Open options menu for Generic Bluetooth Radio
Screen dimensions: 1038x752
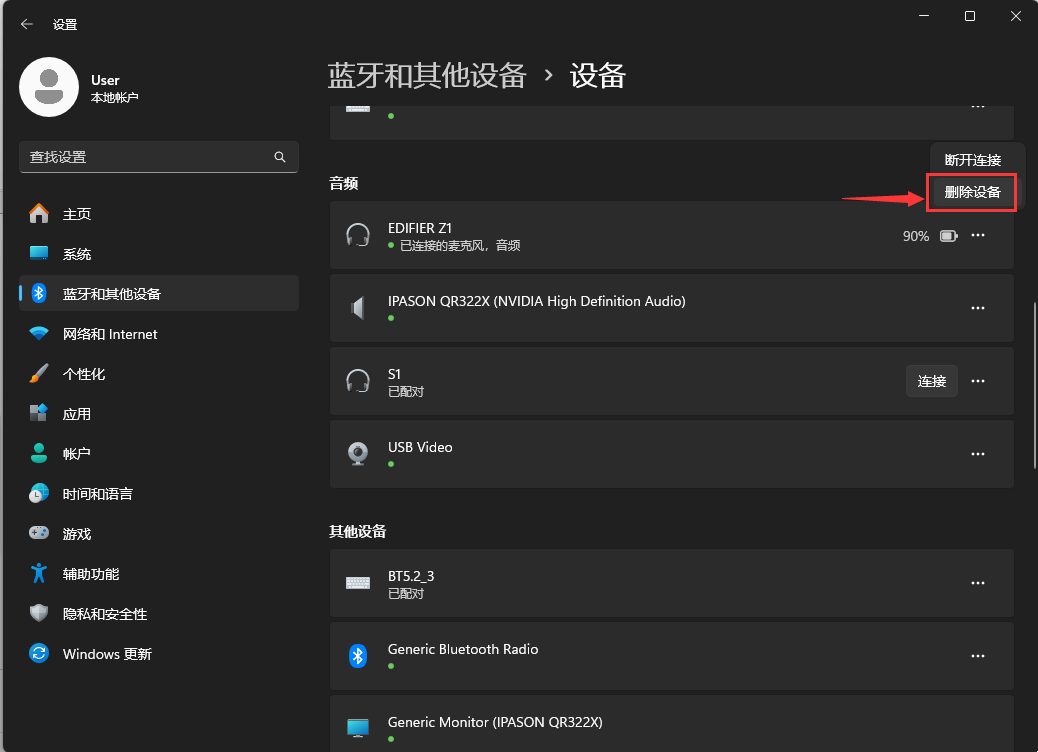(x=978, y=656)
